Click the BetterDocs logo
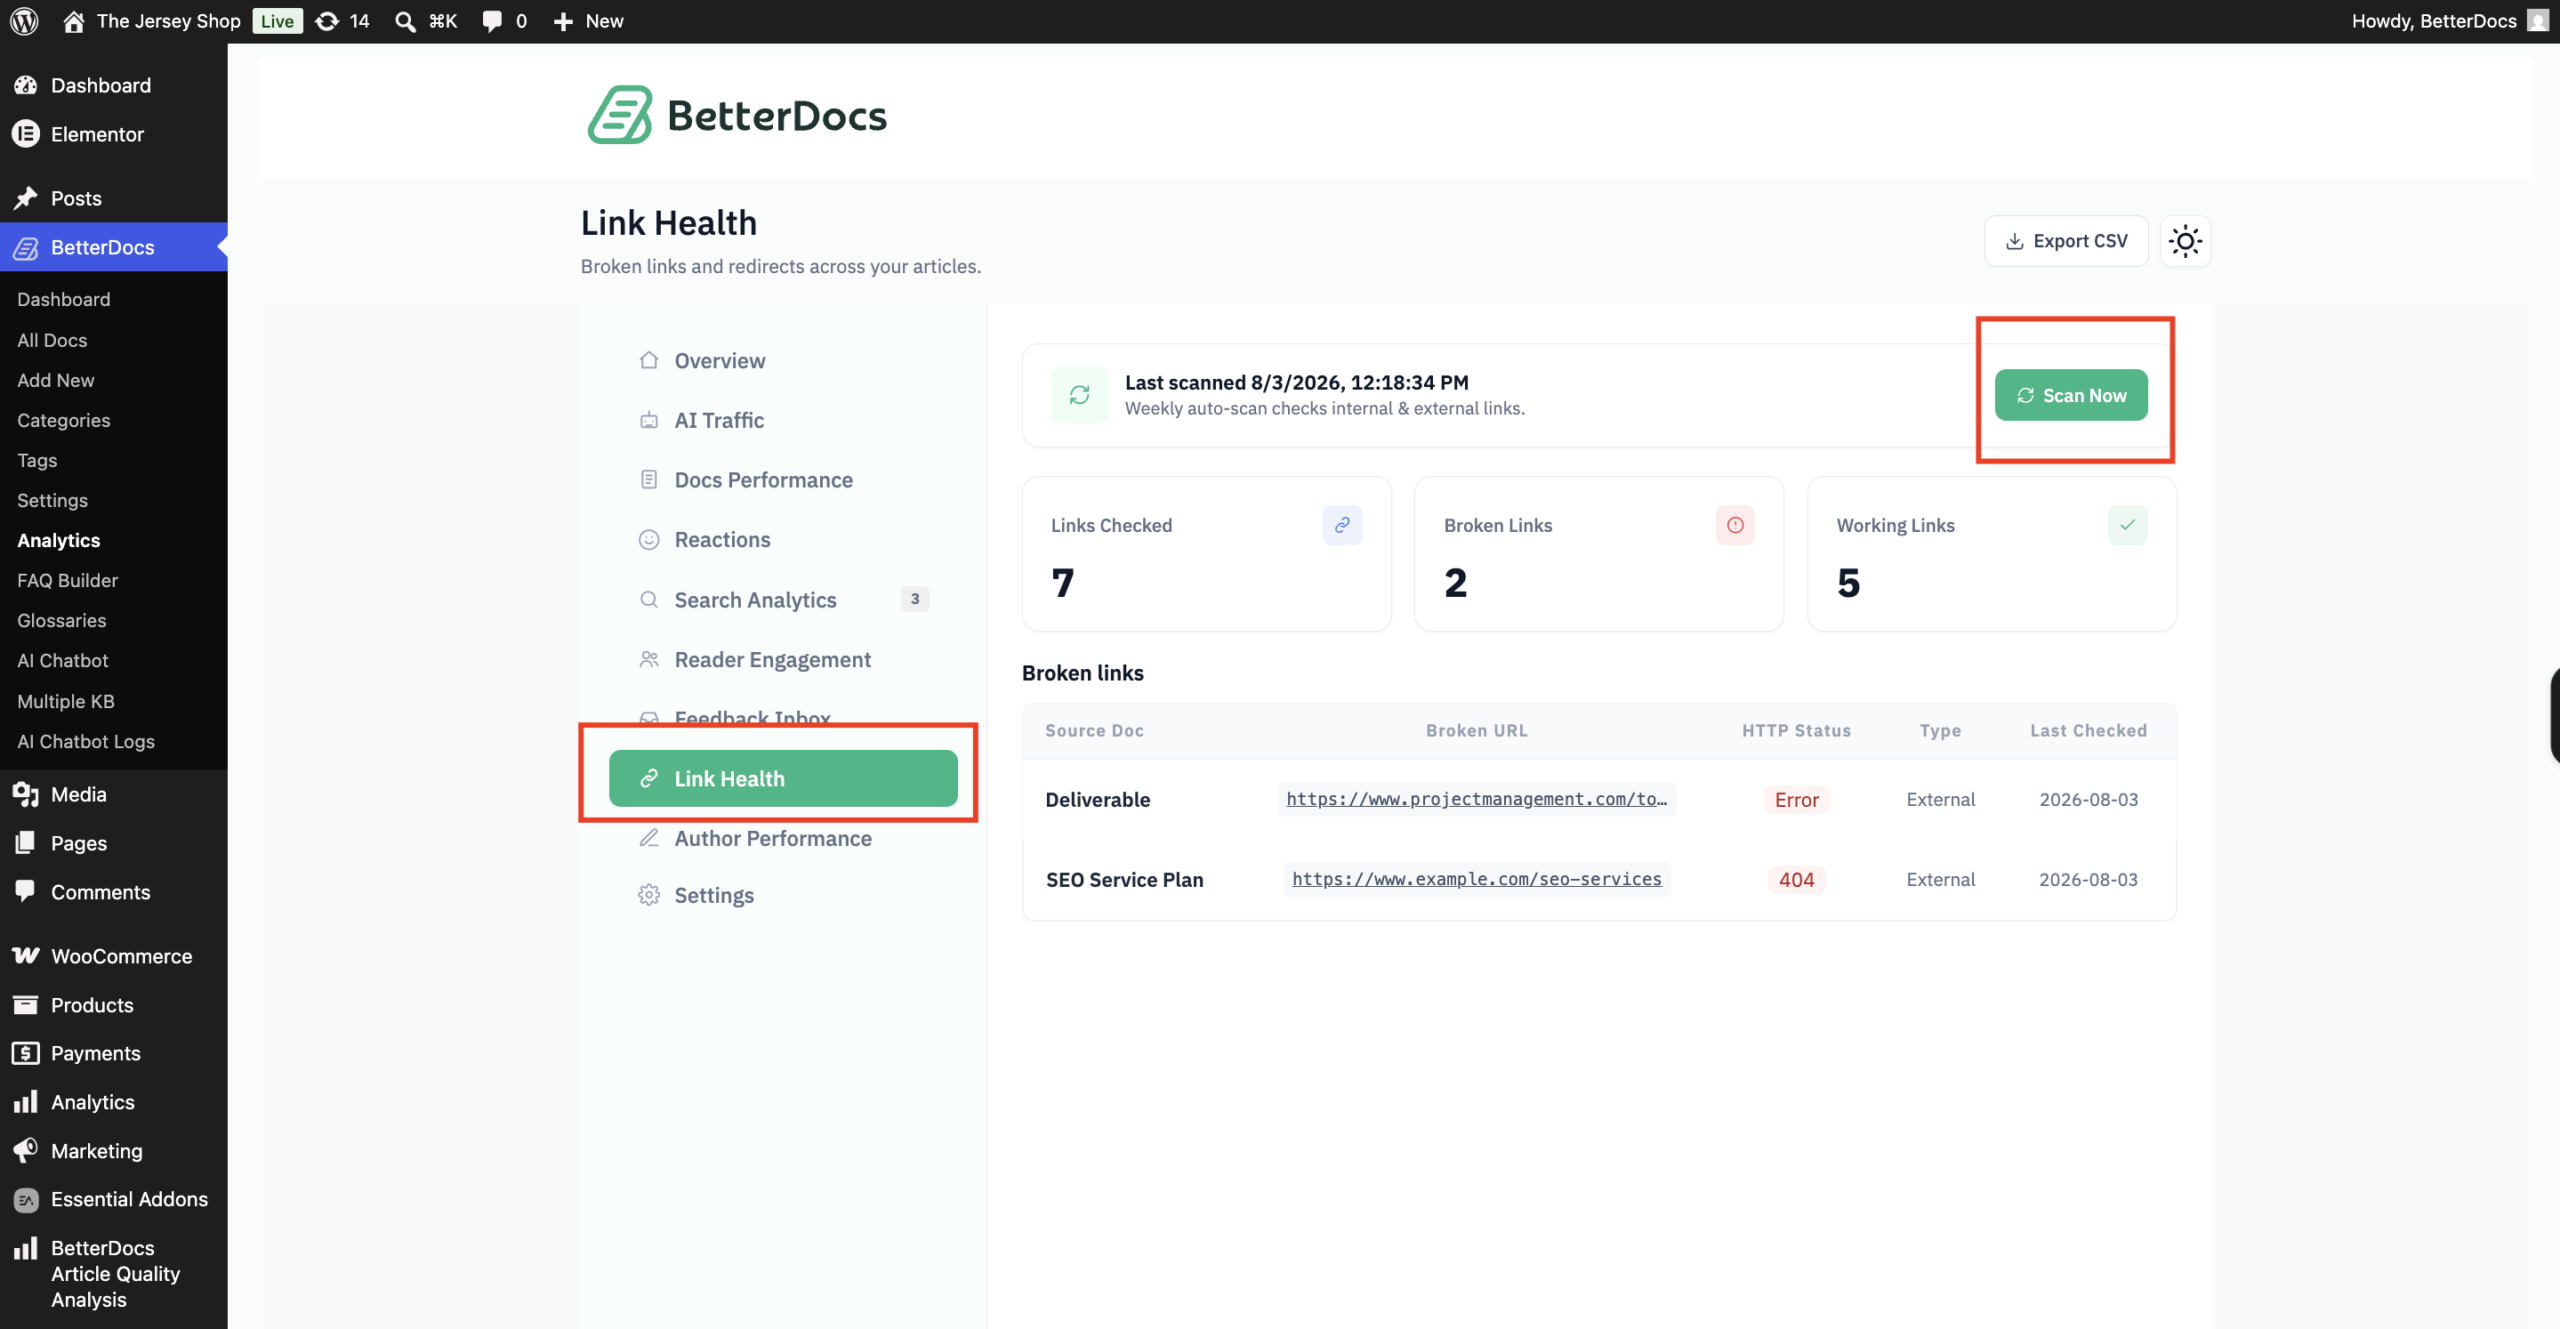Image resolution: width=2560 pixels, height=1329 pixels. coord(737,115)
